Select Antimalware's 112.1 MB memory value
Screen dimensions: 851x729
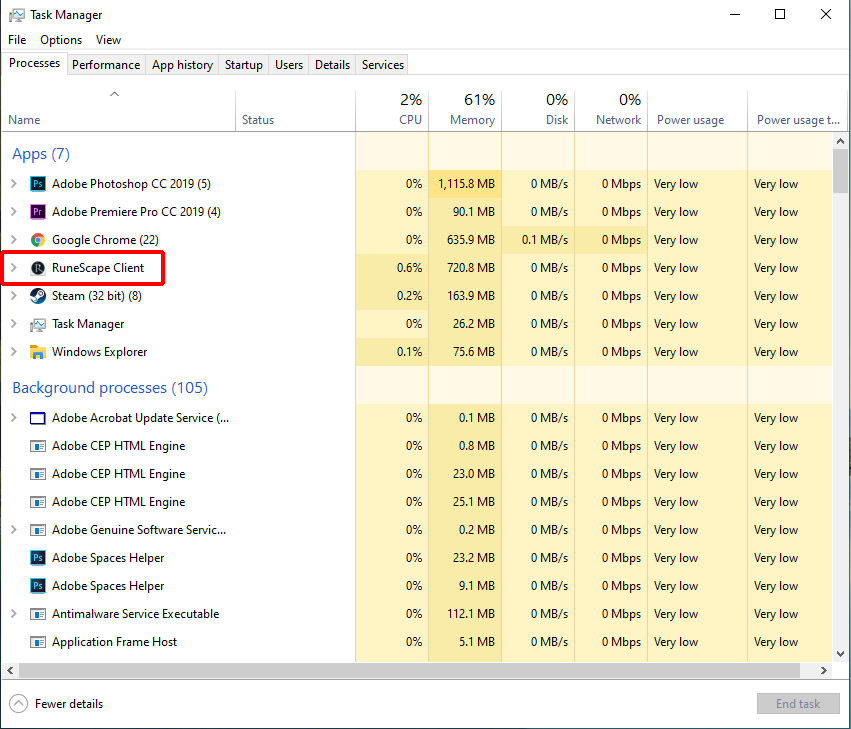pyautogui.click(x=465, y=614)
